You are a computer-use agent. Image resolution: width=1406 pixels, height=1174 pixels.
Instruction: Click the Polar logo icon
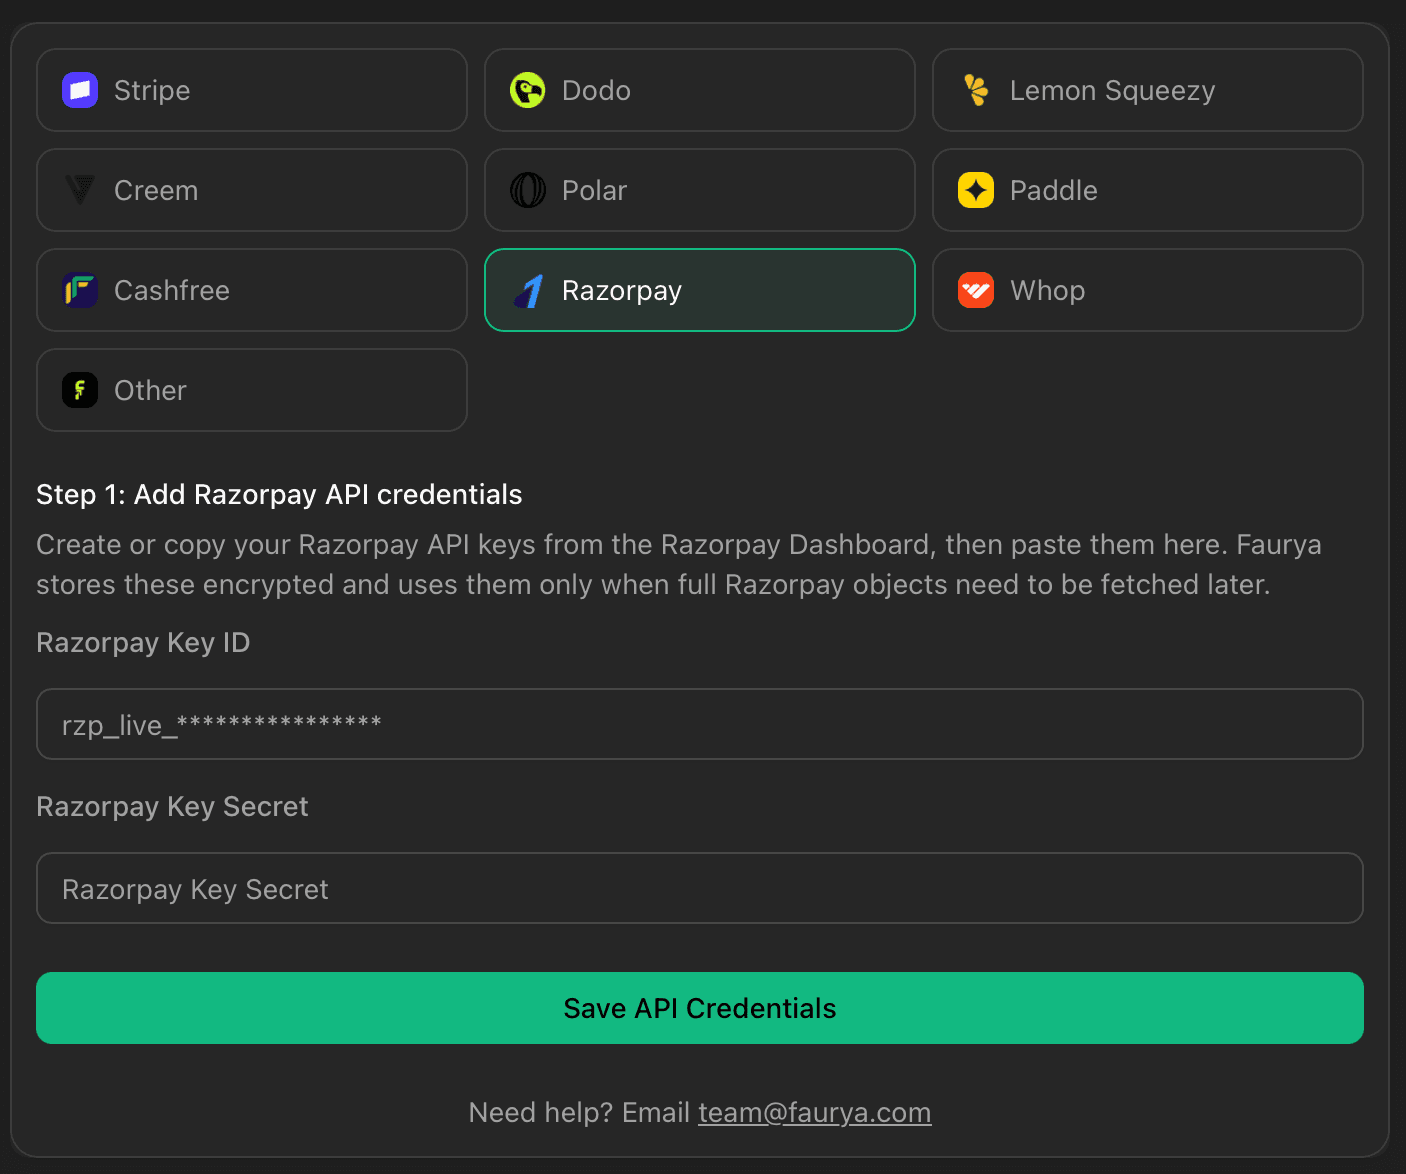point(528,190)
